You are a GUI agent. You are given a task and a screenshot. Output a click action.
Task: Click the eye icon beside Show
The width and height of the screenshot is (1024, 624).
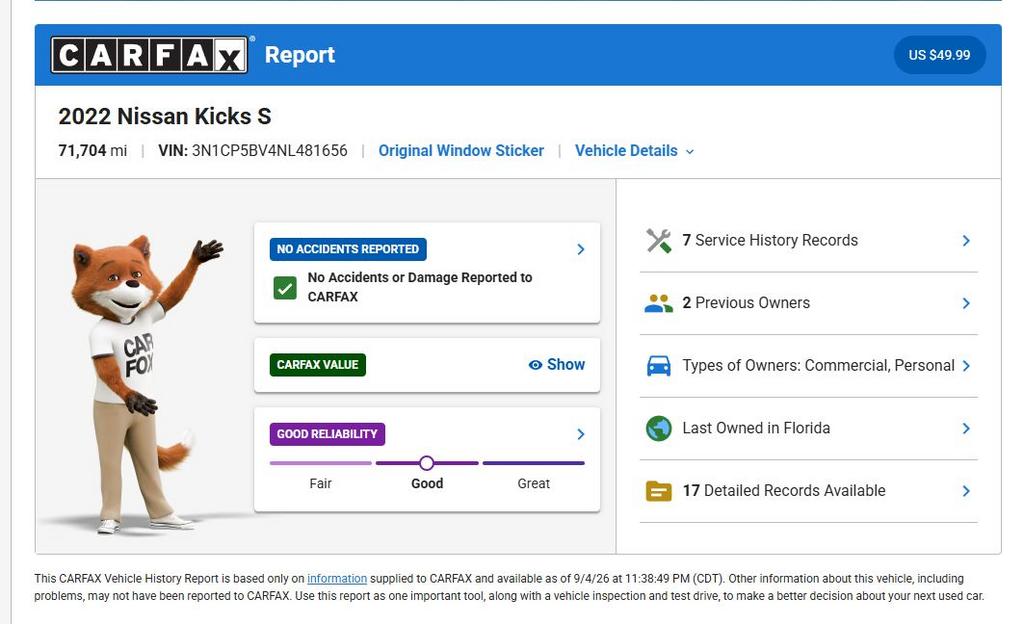pos(535,365)
